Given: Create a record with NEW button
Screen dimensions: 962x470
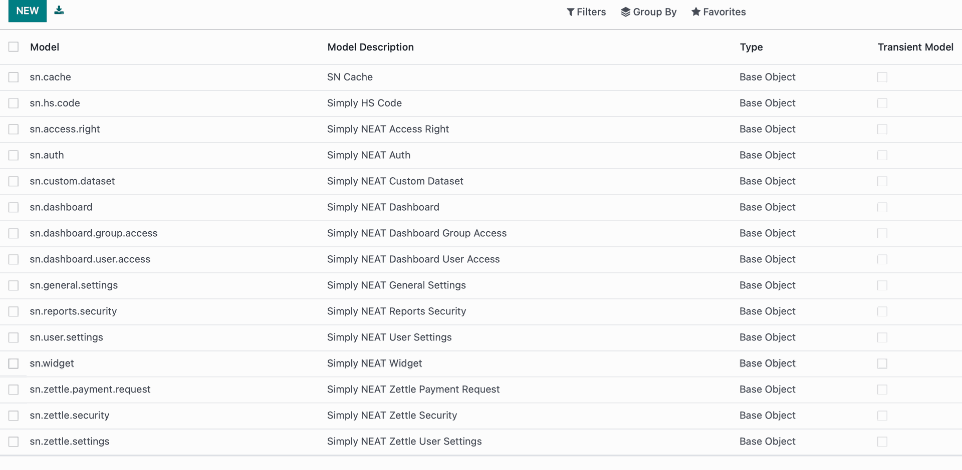Looking at the screenshot, I should pos(28,11).
